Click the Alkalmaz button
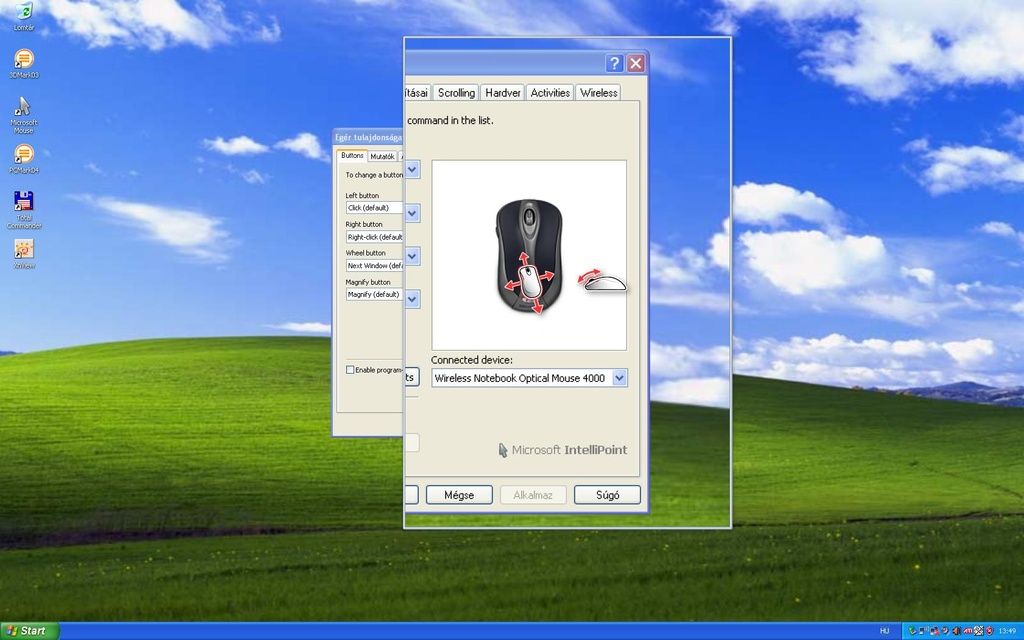The image size is (1024, 640). point(533,495)
